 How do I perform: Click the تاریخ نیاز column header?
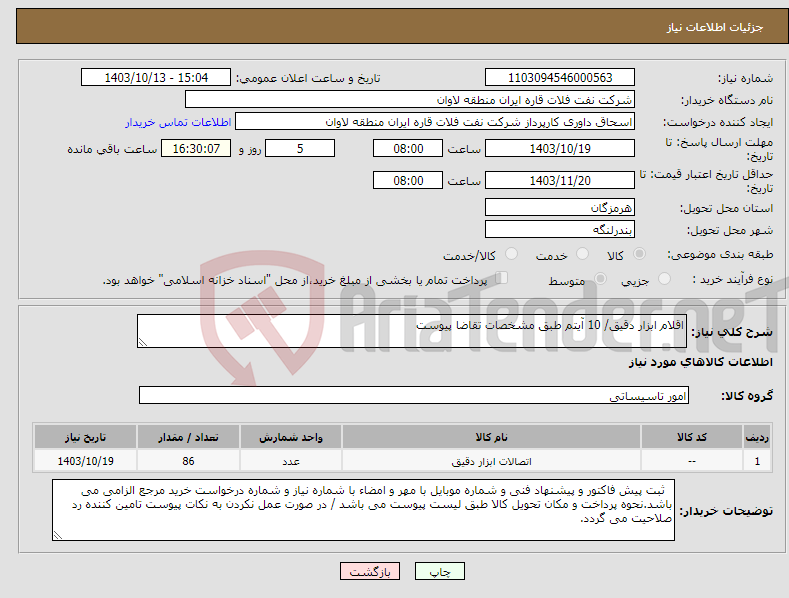click(85, 437)
